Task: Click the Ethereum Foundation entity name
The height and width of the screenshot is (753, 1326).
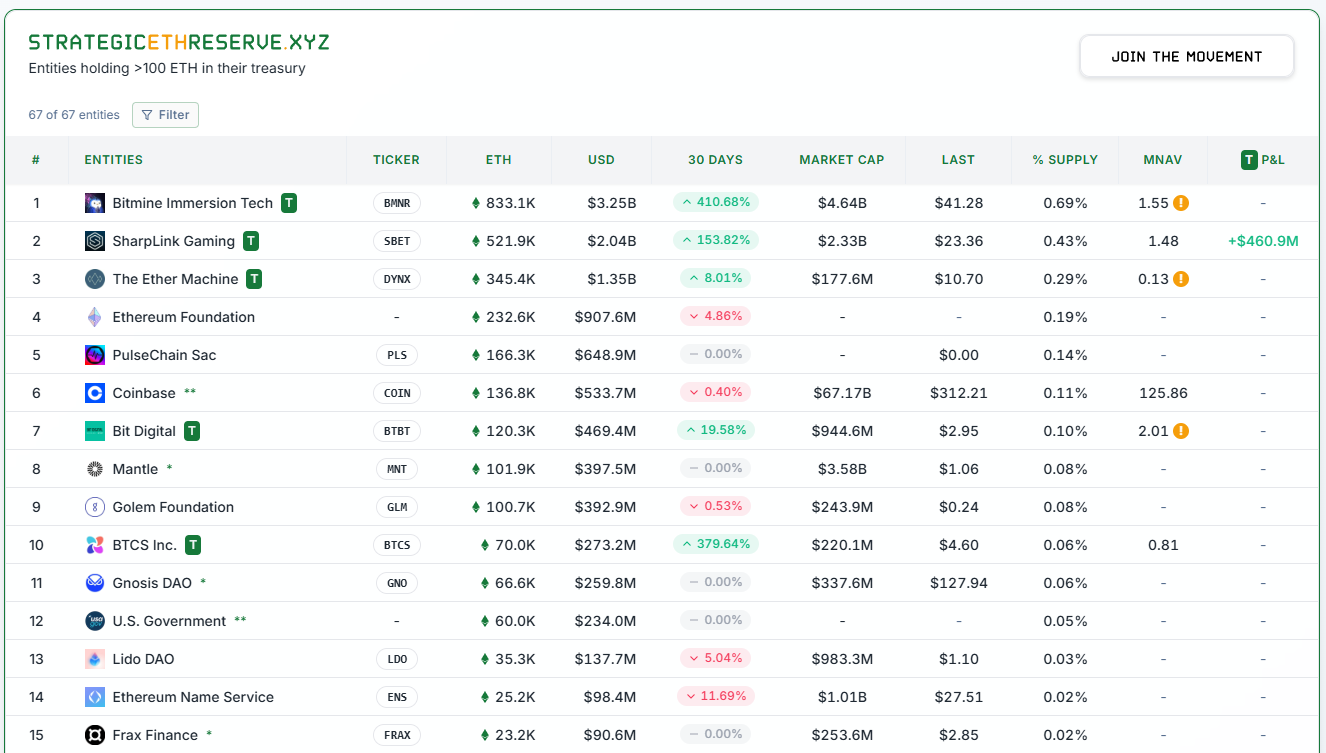Action: pyautogui.click(x=184, y=317)
